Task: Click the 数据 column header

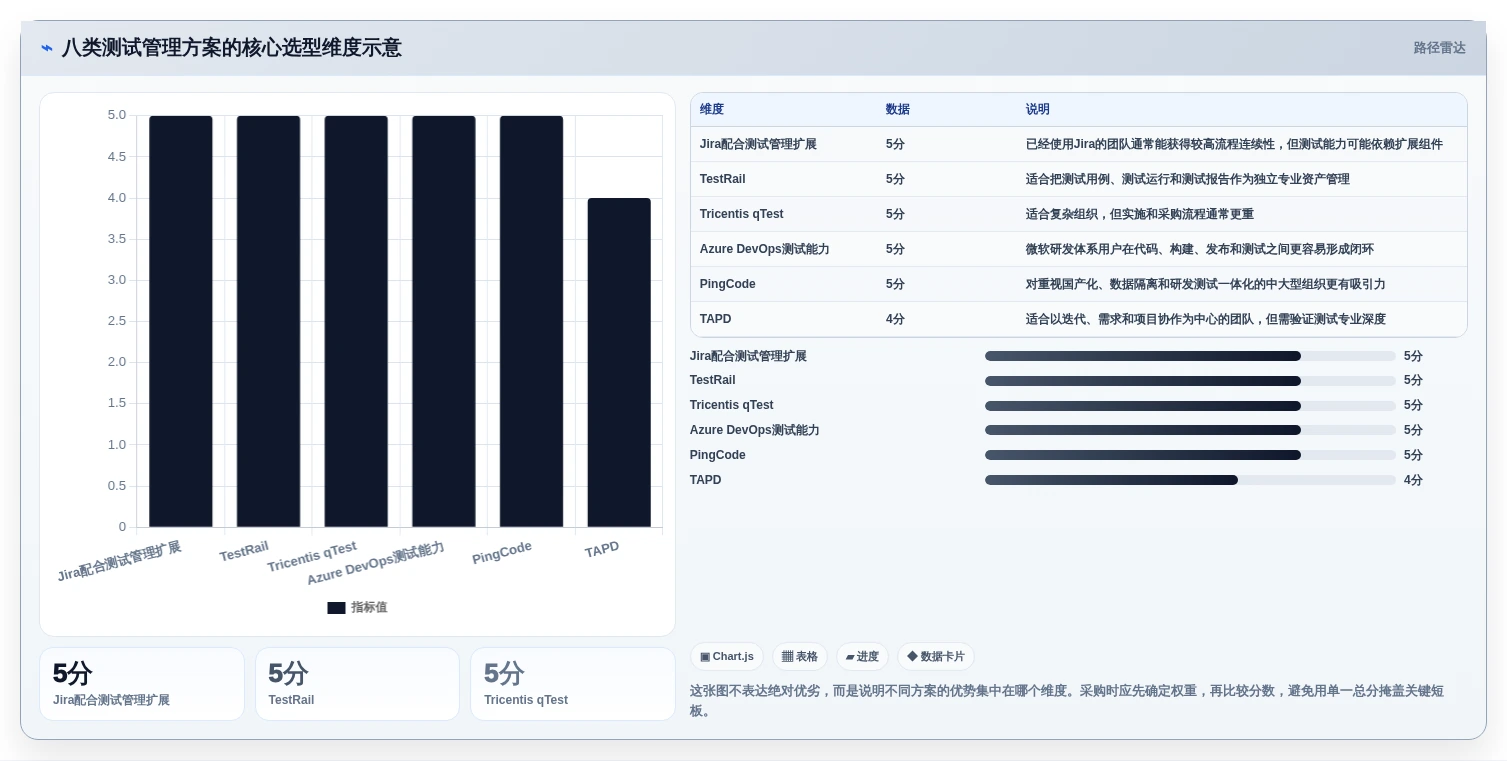Action: click(898, 109)
